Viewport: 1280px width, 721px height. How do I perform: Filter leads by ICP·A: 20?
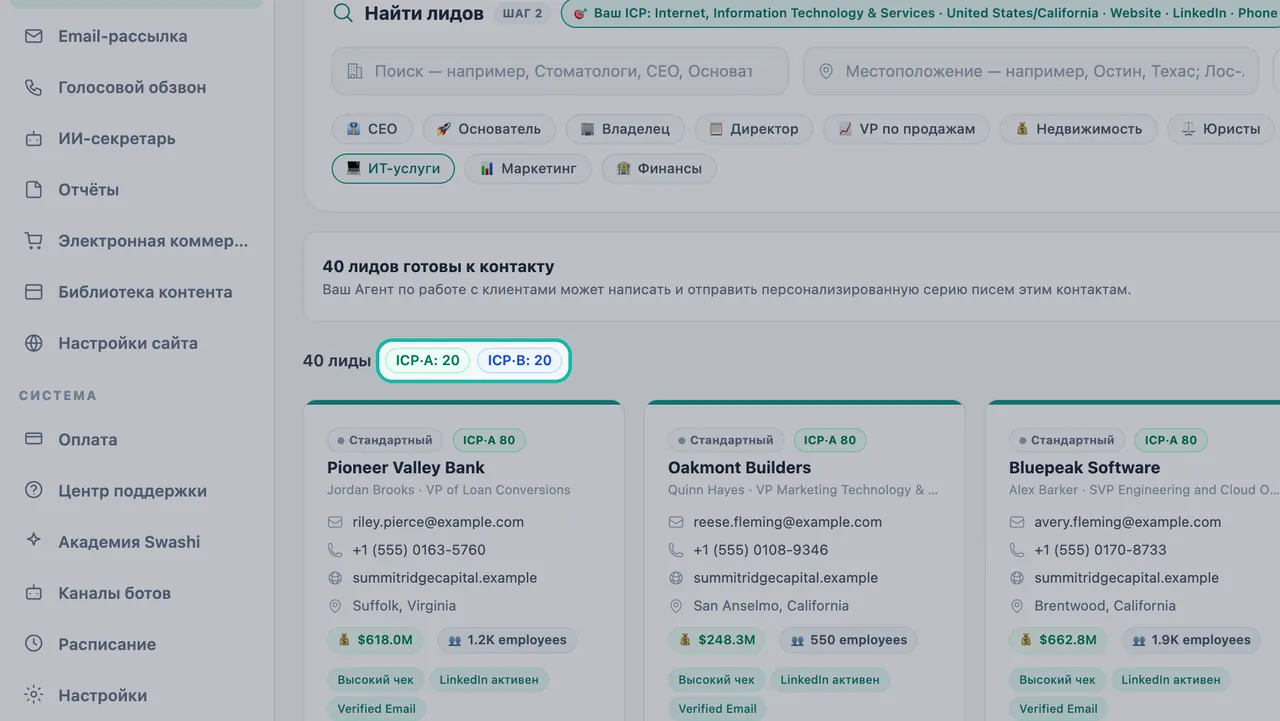tap(428, 361)
